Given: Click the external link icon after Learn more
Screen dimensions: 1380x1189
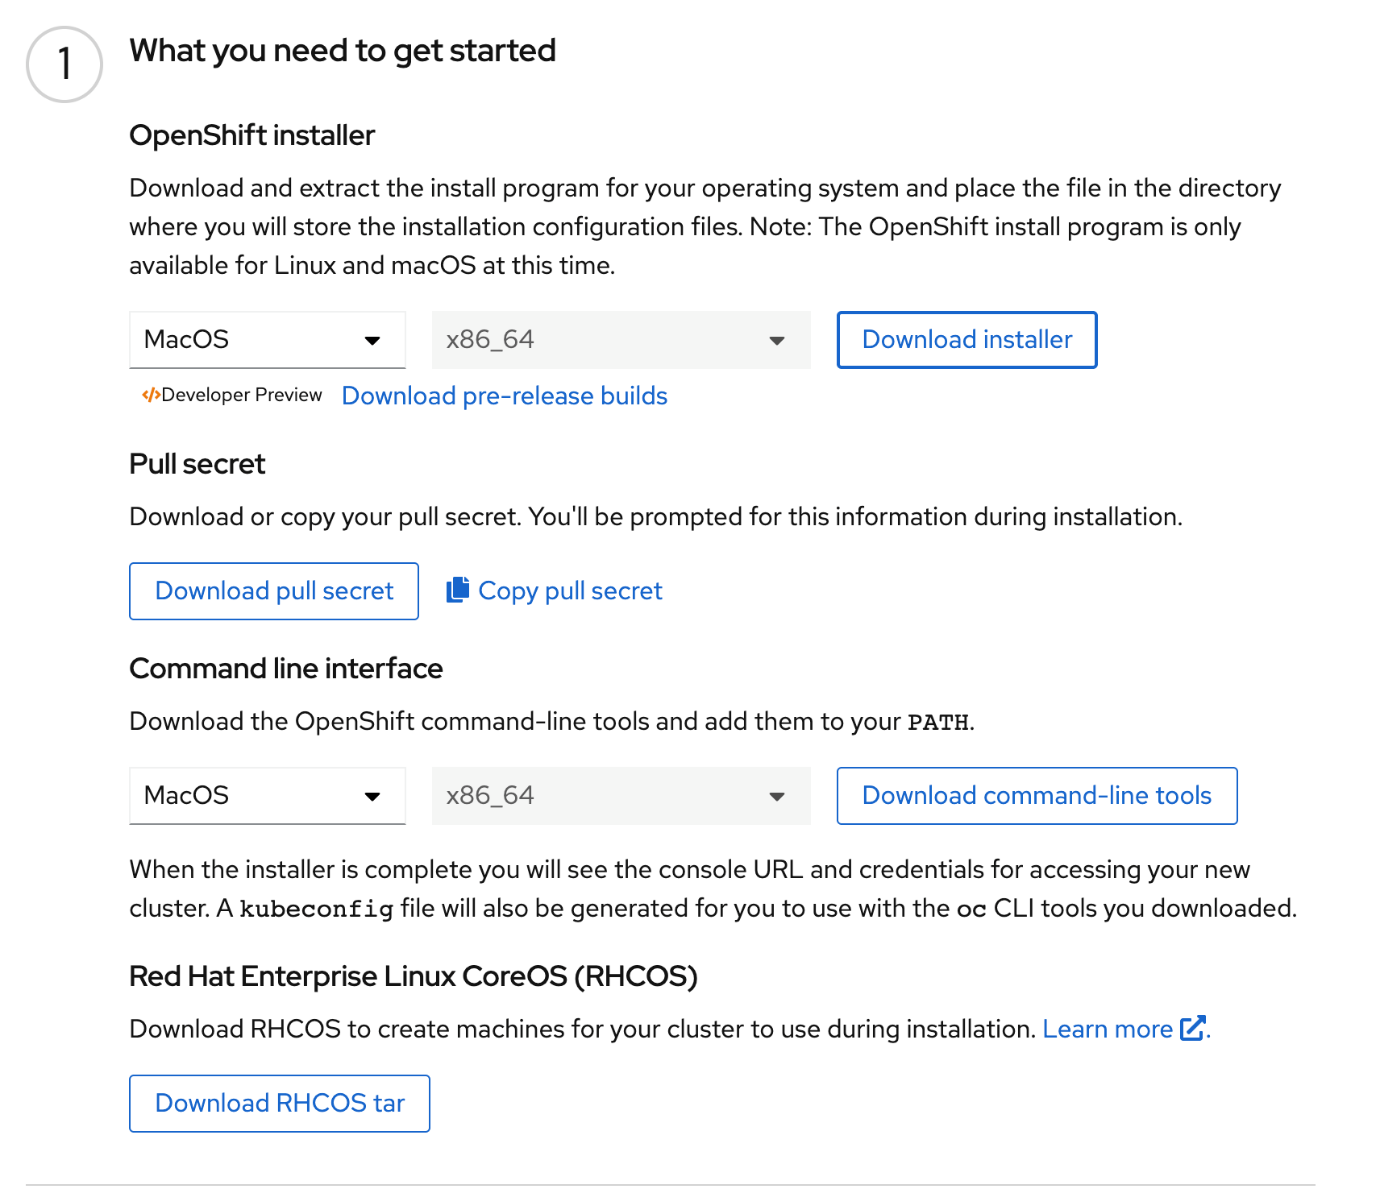Looking at the screenshot, I should (1193, 1028).
